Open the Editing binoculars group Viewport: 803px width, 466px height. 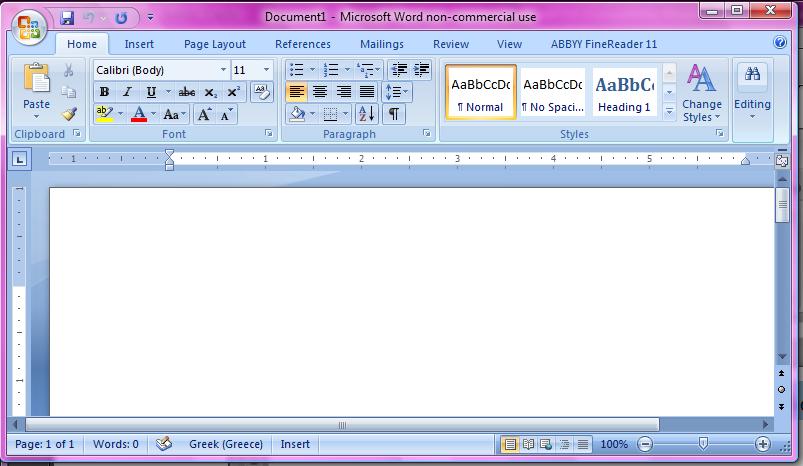pos(752,74)
